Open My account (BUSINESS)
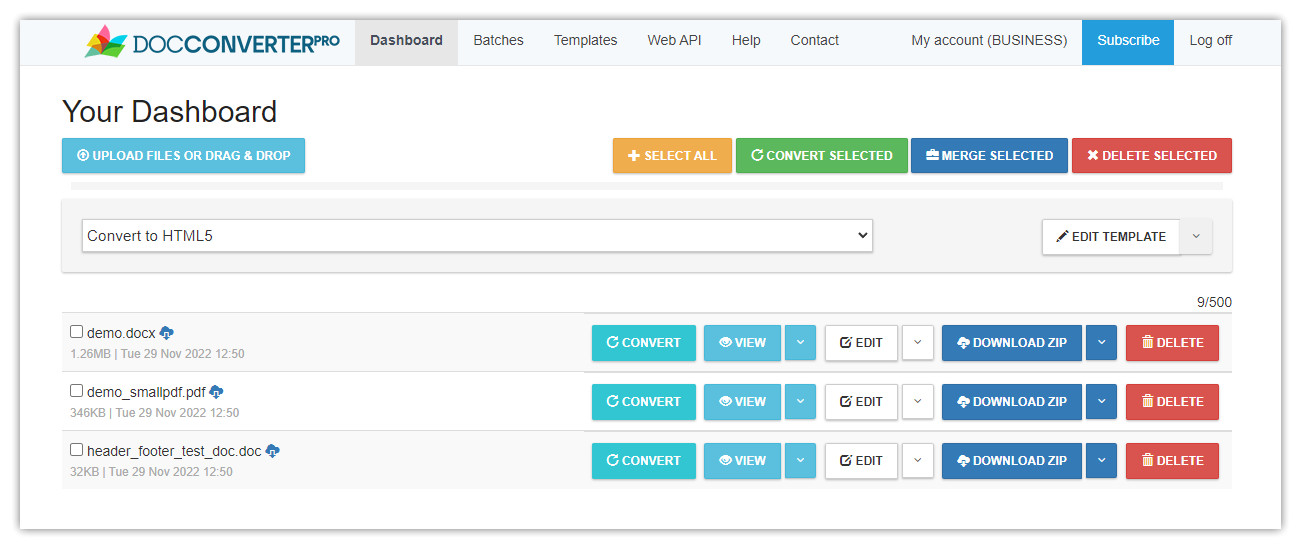Screen dimensions: 1301x549 pos(989,41)
